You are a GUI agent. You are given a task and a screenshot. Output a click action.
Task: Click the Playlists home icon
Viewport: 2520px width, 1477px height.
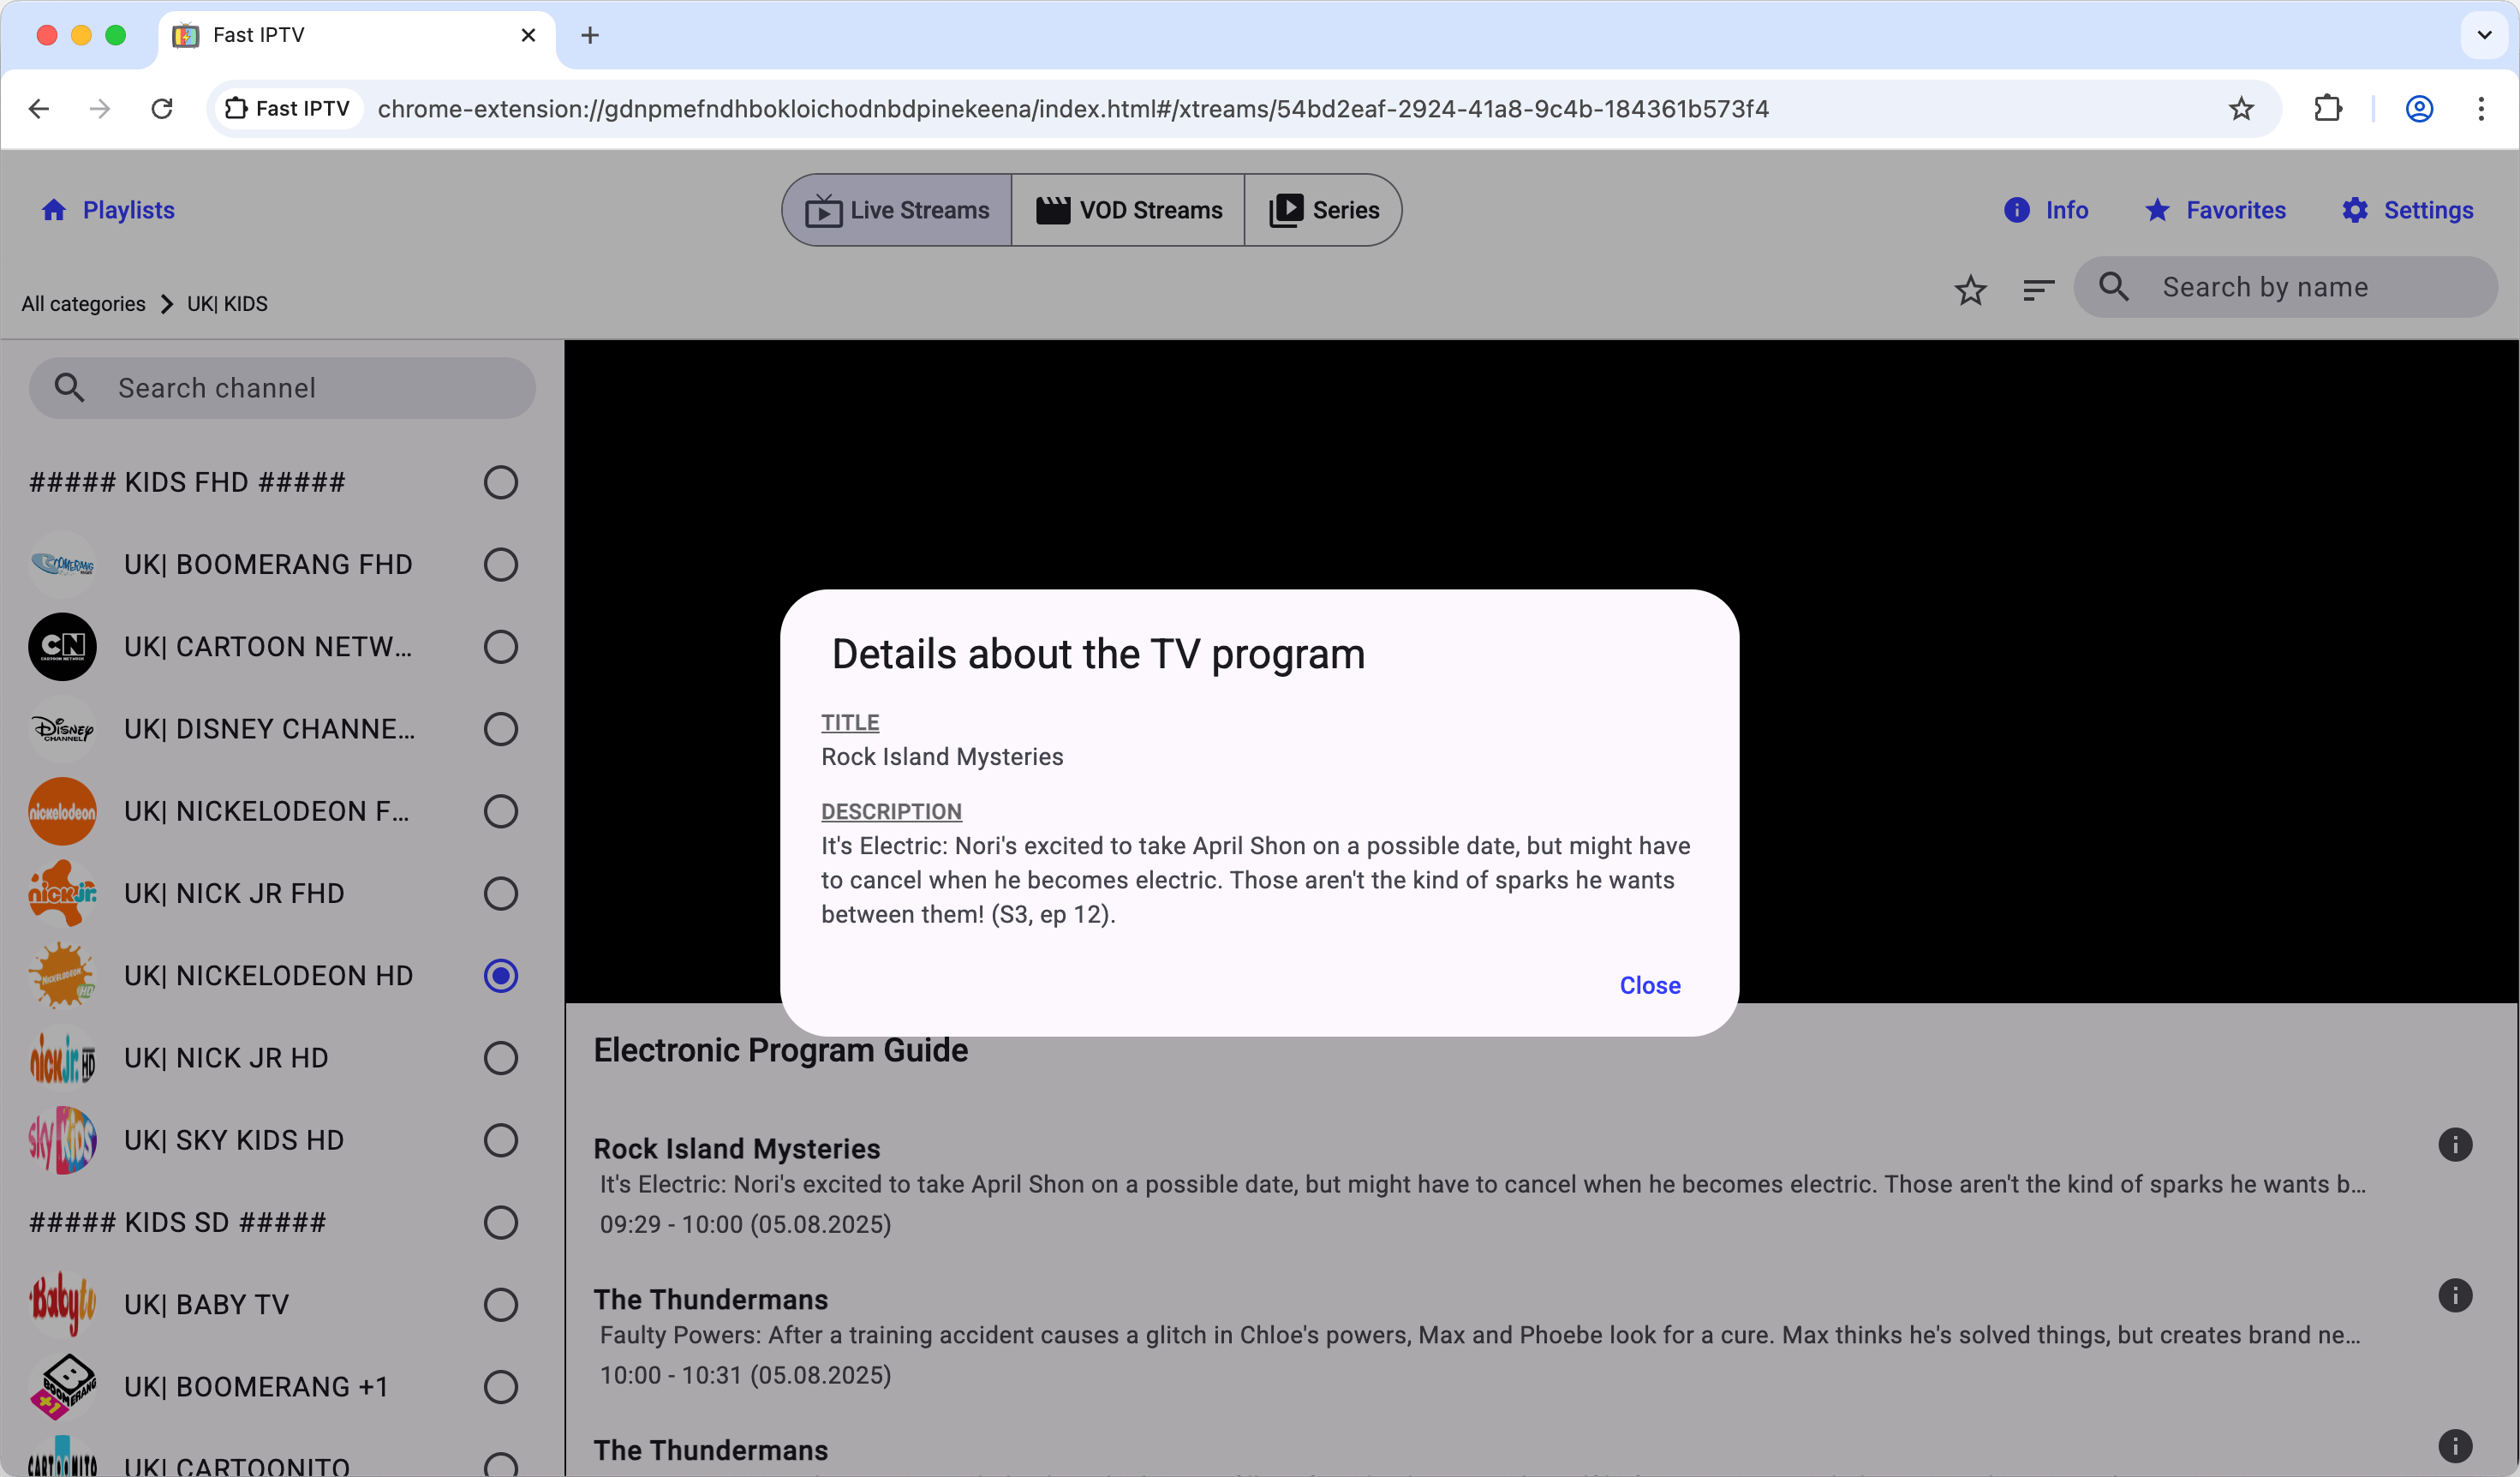coord(54,210)
